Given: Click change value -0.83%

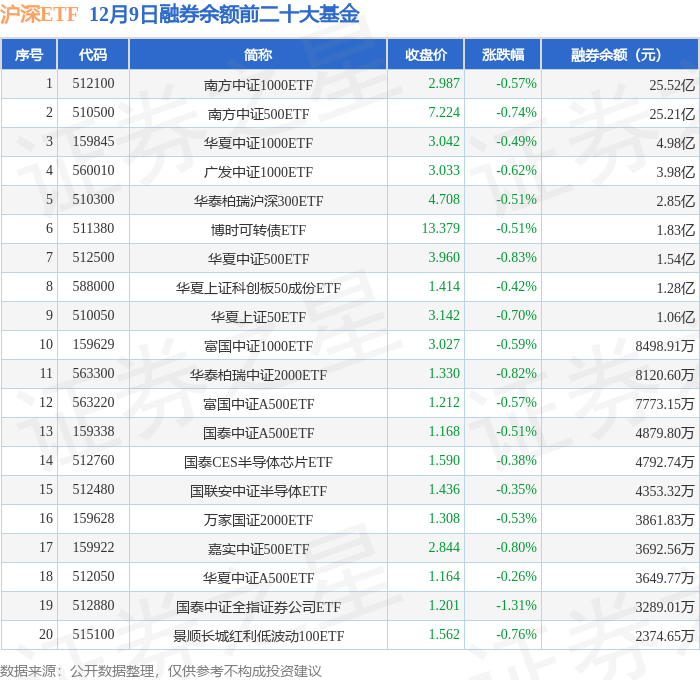Looking at the screenshot, I should pyautogui.click(x=516, y=258).
